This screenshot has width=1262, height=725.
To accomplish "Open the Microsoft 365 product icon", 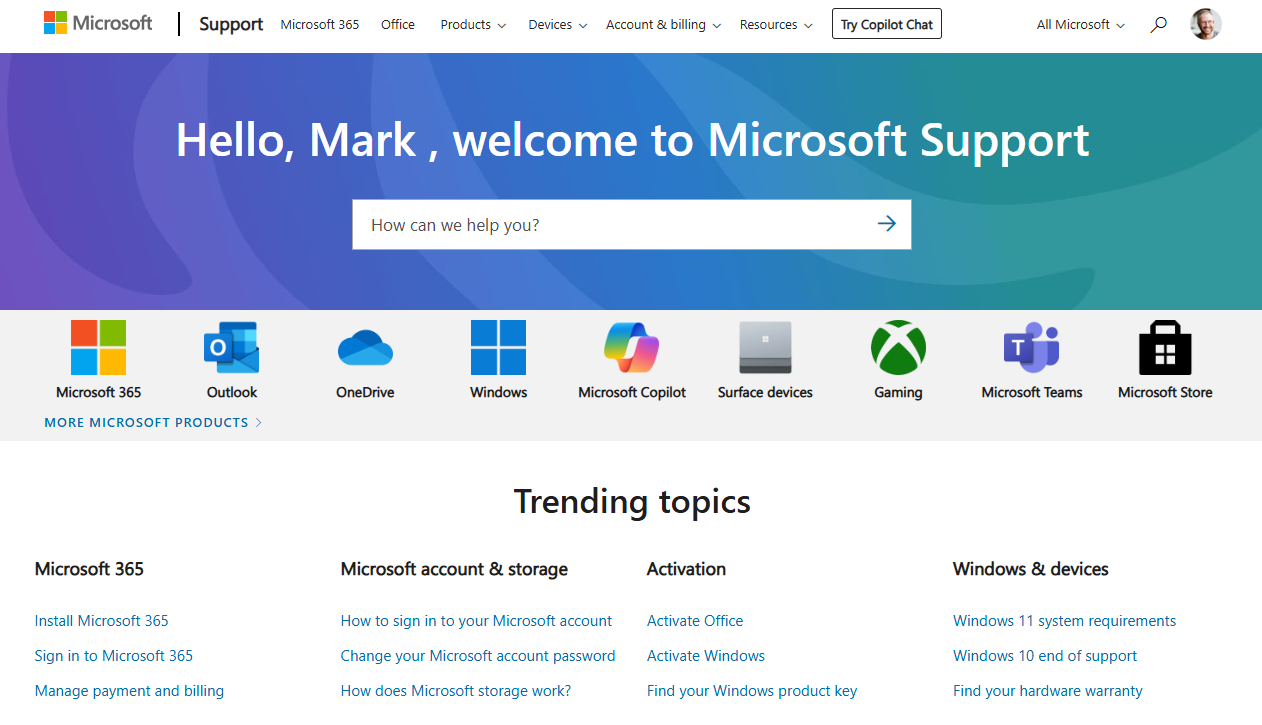I will 98,348.
